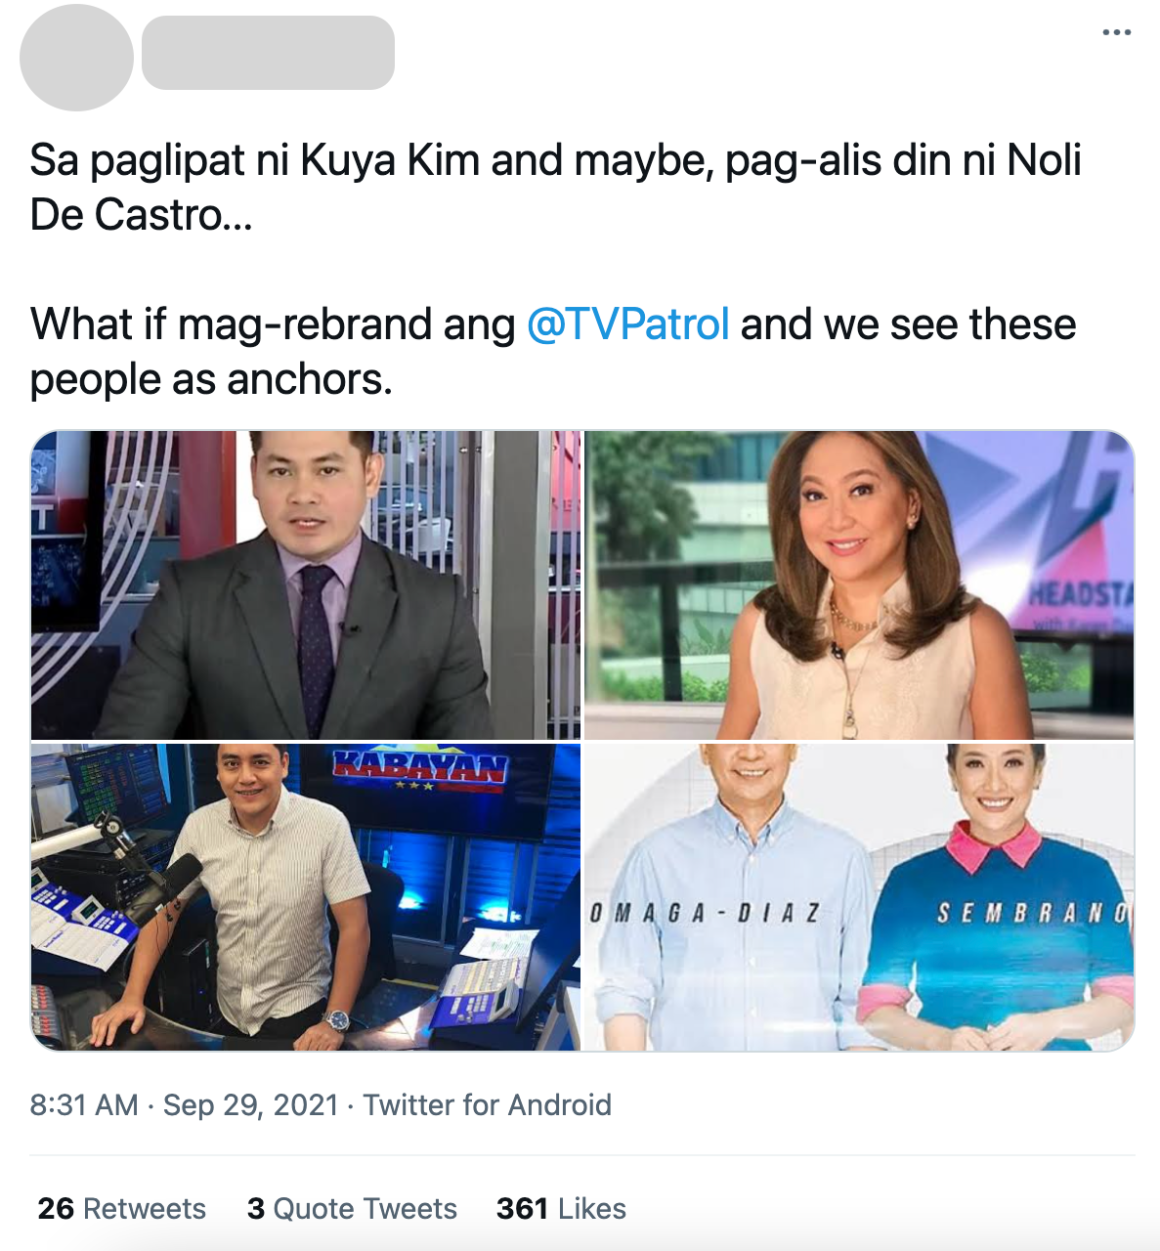Open the three-dot more options menu
The height and width of the screenshot is (1251, 1160).
tap(1116, 33)
